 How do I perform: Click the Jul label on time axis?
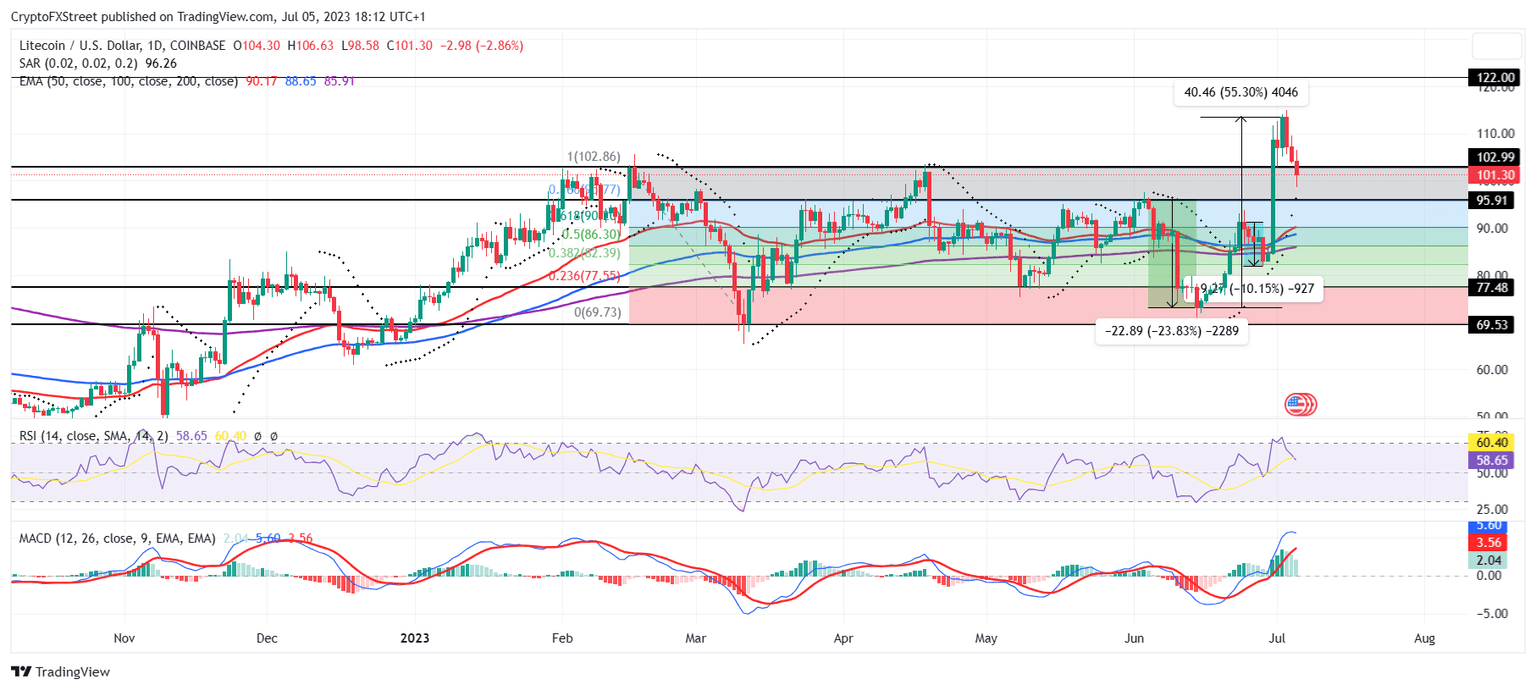(x=1277, y=638)
